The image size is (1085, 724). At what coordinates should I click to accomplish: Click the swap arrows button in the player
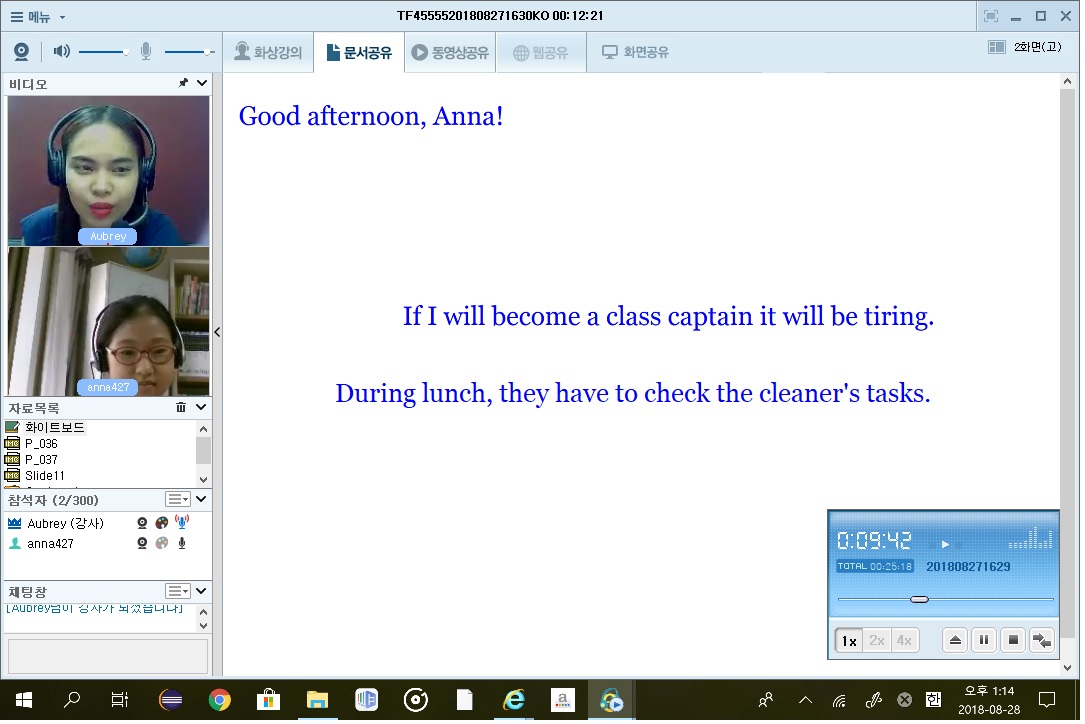point(1042,640)
